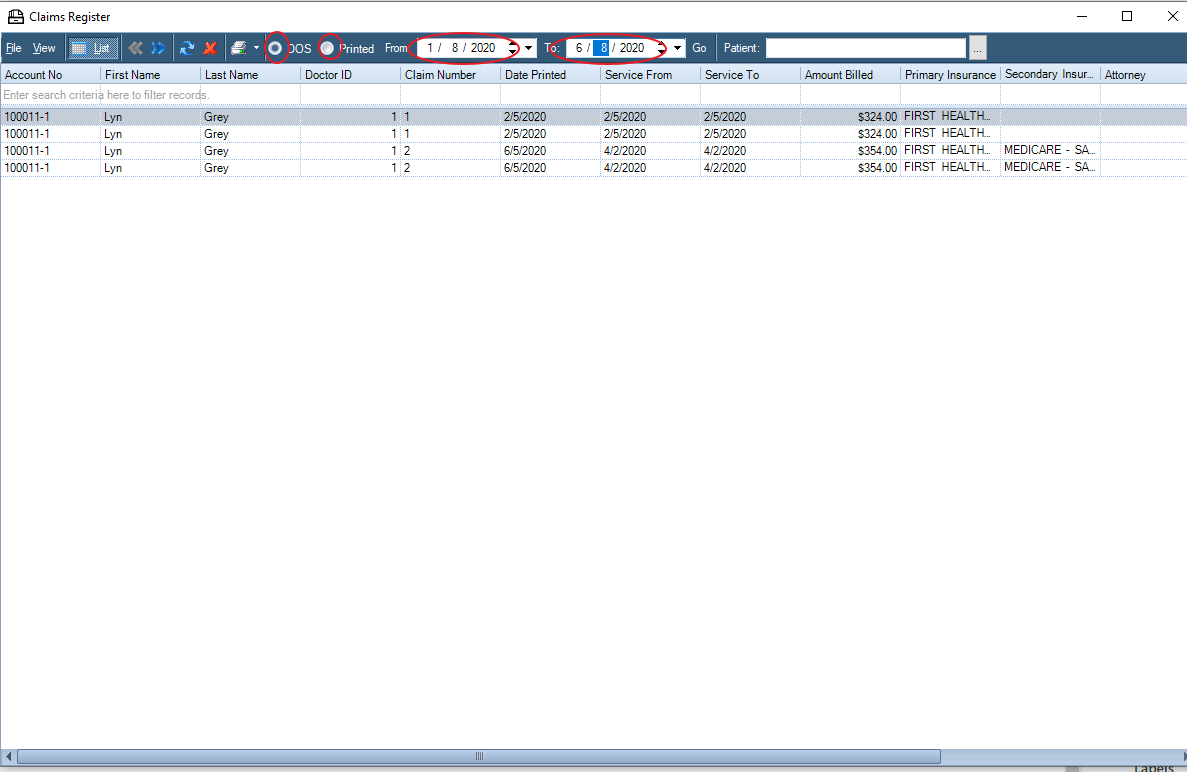The height and width of the screenshot is (772, 1187).
Task: Open the To date calendar dropdown
Action: 679,48
